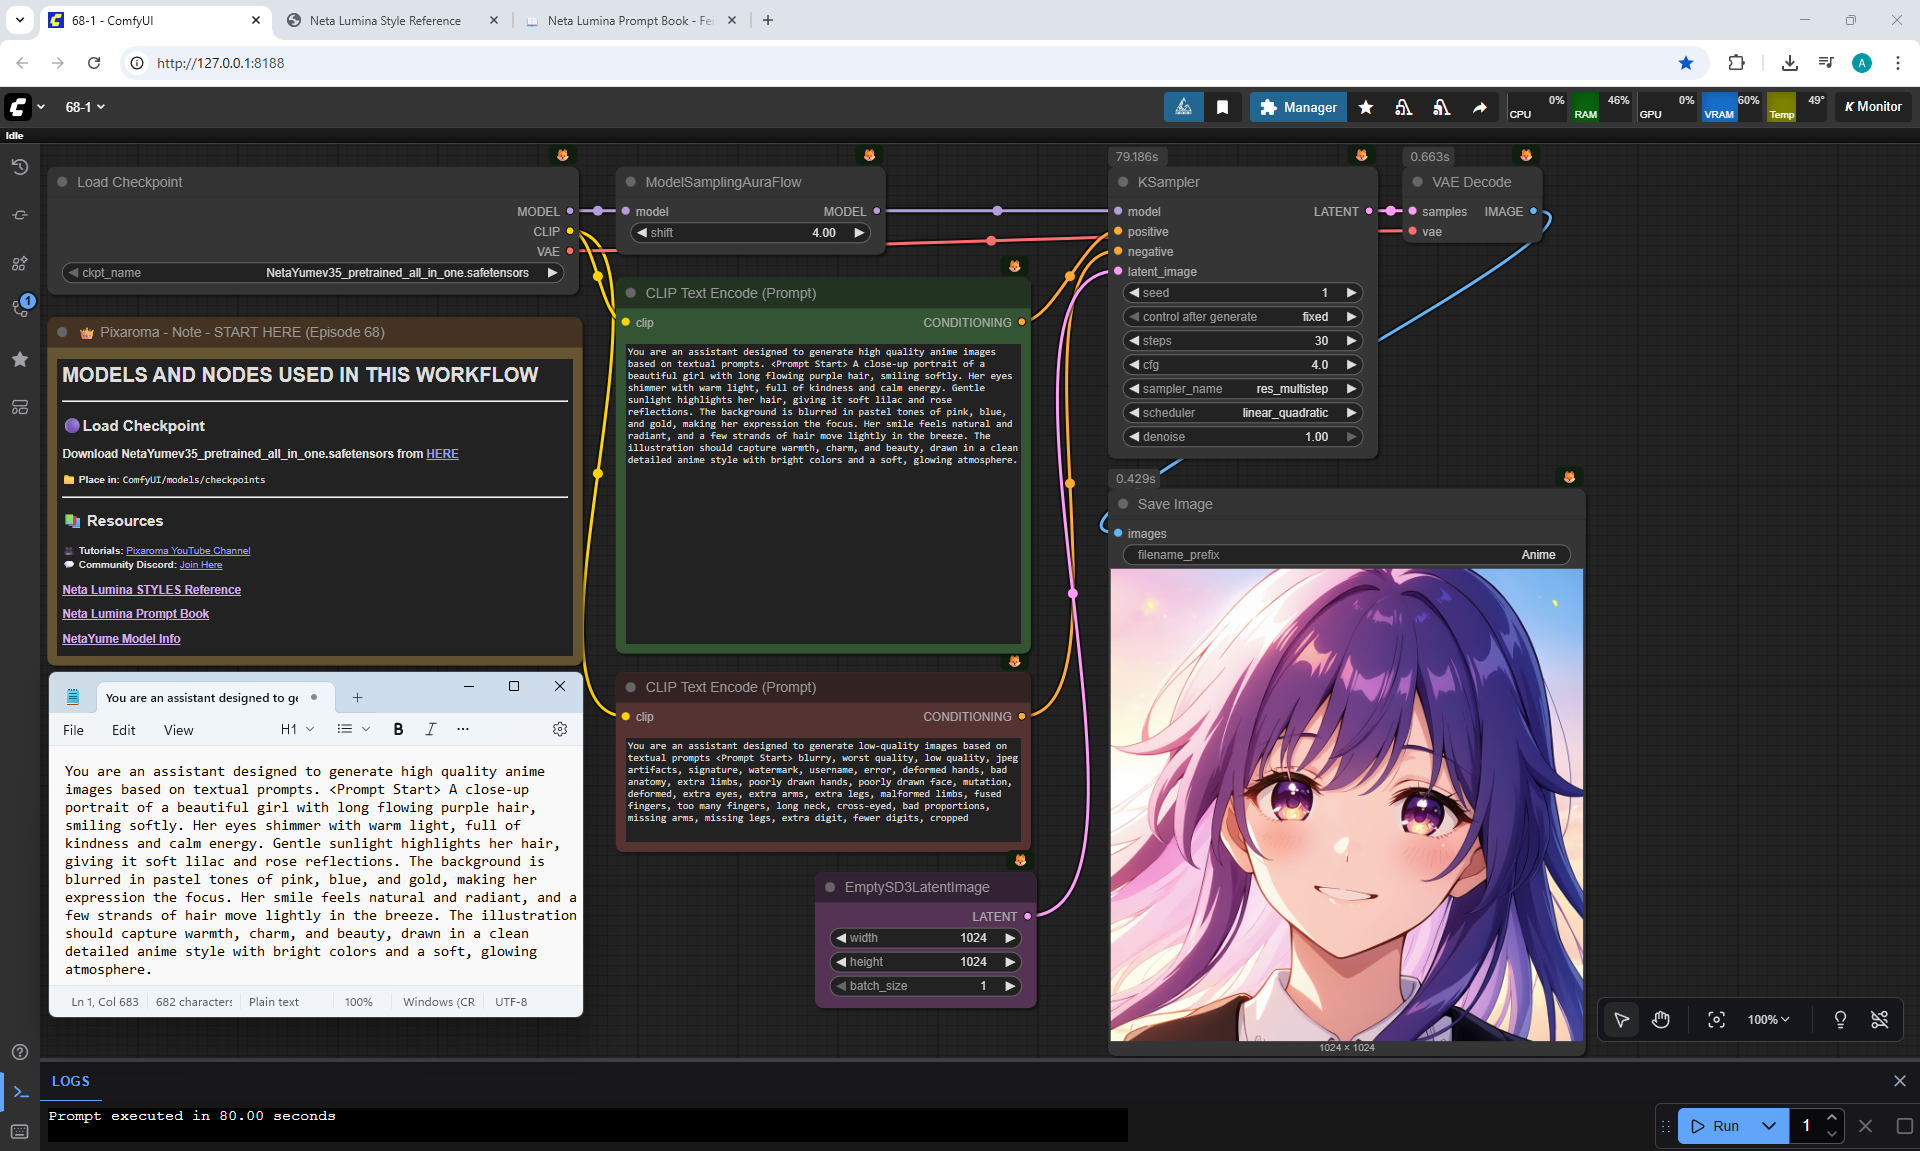Screen dimensions: 1920x1151
Task: Switch to Neta Lumina Style Reference tab
Action: pos(385,20)
